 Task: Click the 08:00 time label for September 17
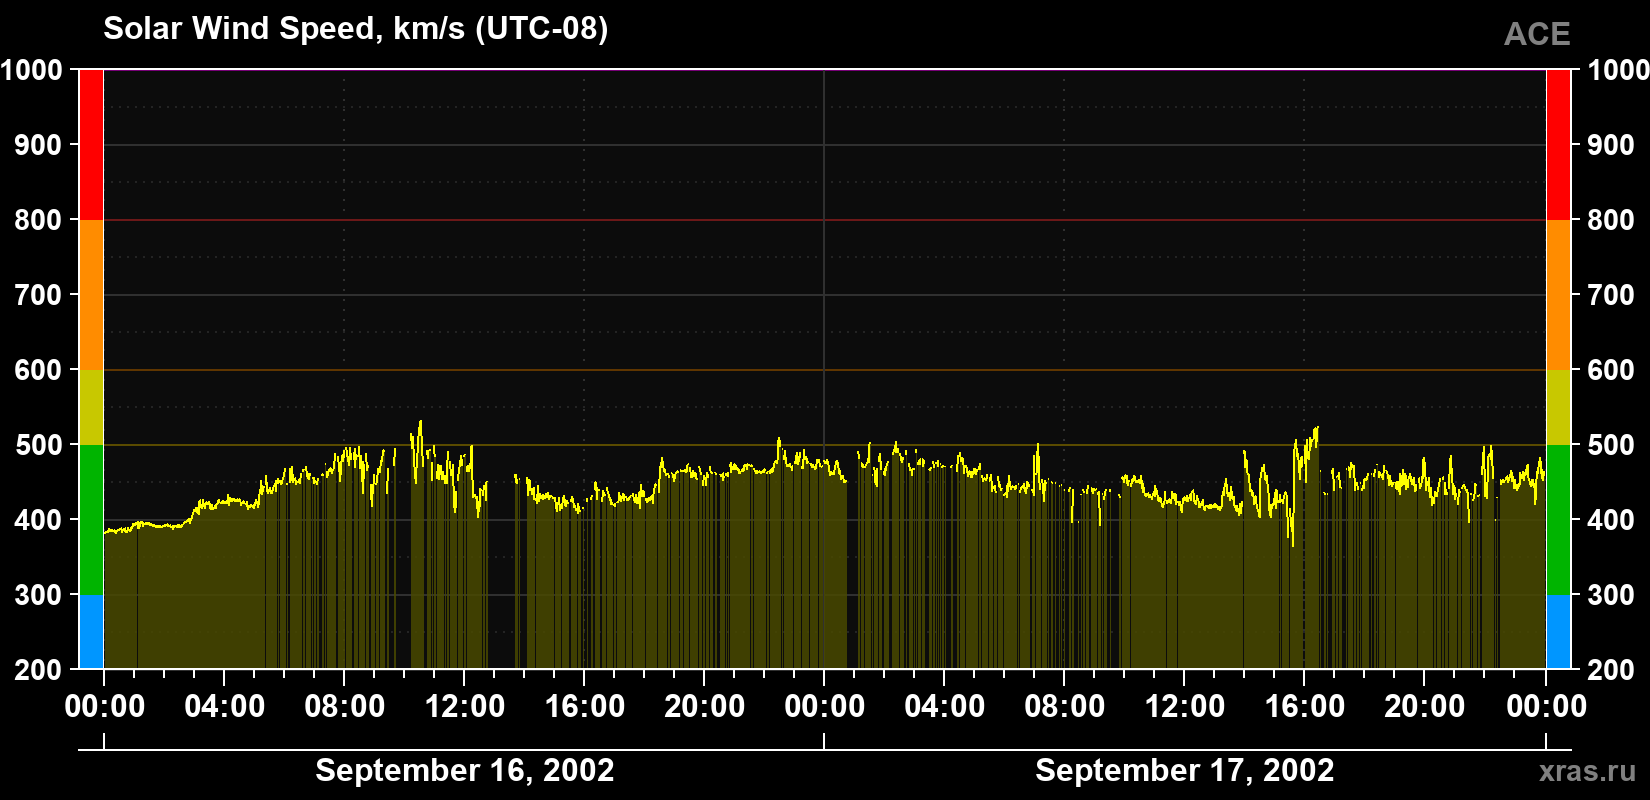point(1064,706)
